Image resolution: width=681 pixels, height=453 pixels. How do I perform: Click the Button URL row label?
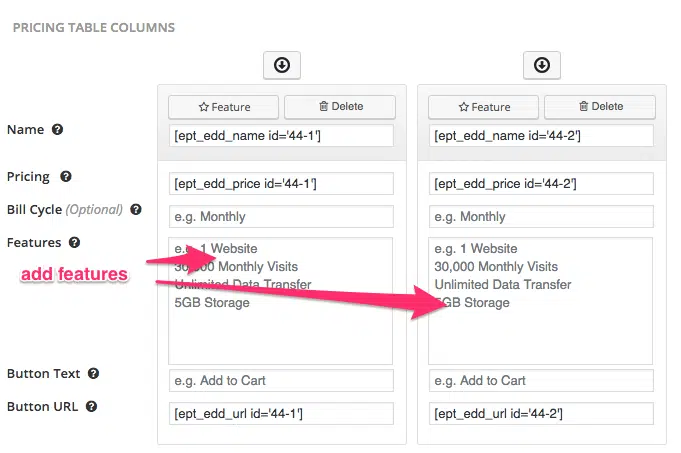click(43, 407)
